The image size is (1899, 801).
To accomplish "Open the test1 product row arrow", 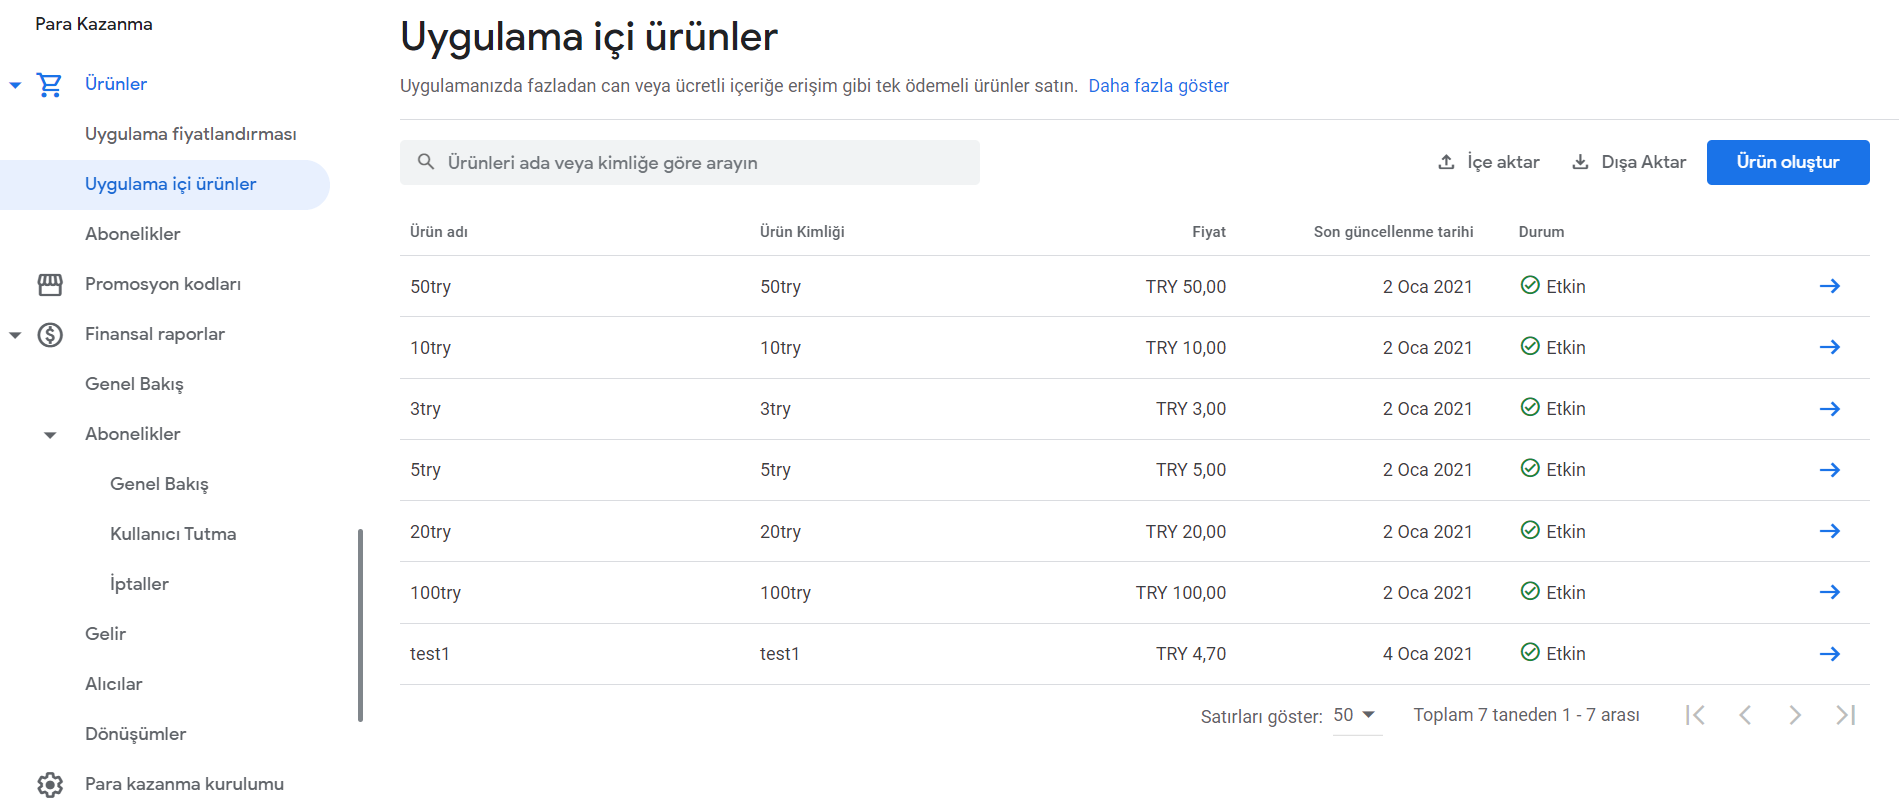I will tap(1830, 654).
